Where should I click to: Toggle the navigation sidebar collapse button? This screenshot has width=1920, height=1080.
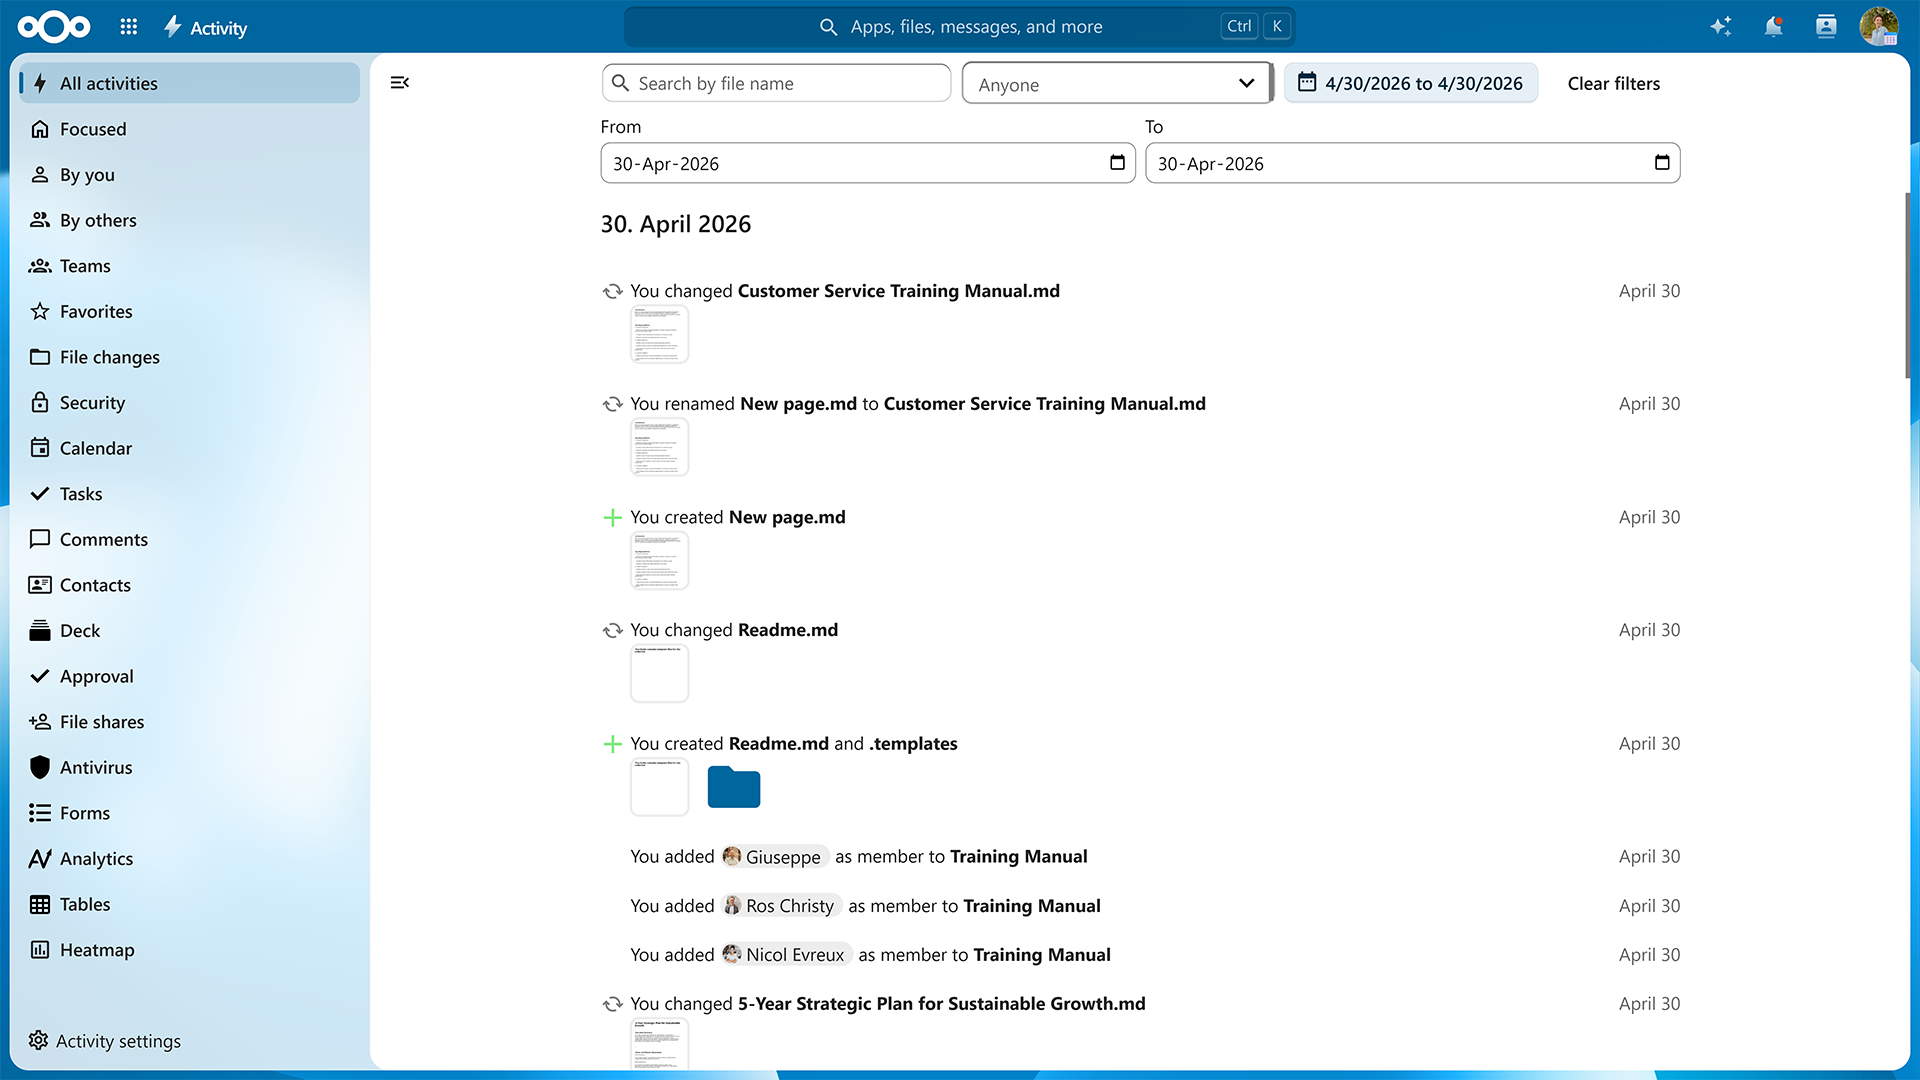pos(400,82)
